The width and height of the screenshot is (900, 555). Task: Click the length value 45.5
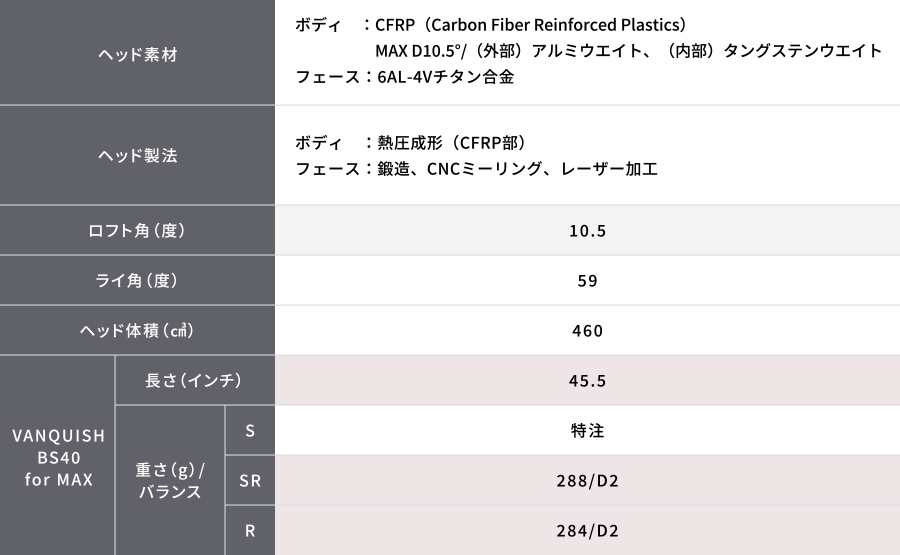pos(587,381)
